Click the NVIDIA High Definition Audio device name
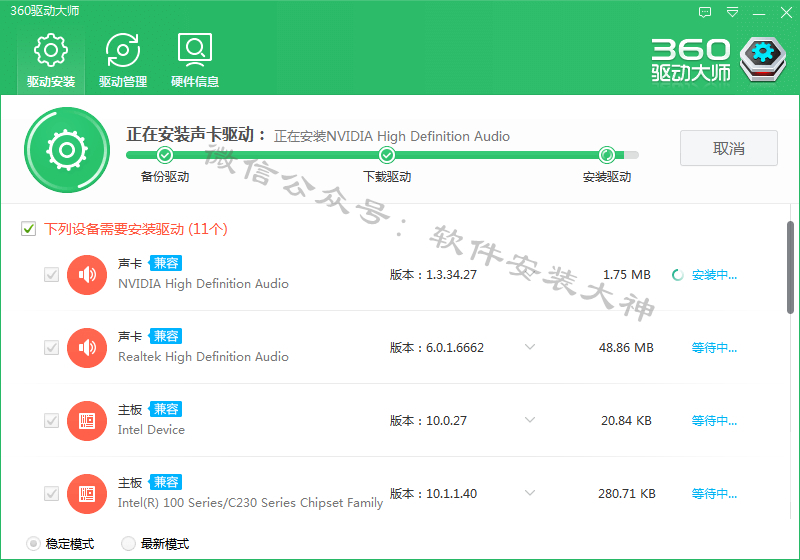This screenshot has width=800, height=560. tap(203, 284)
